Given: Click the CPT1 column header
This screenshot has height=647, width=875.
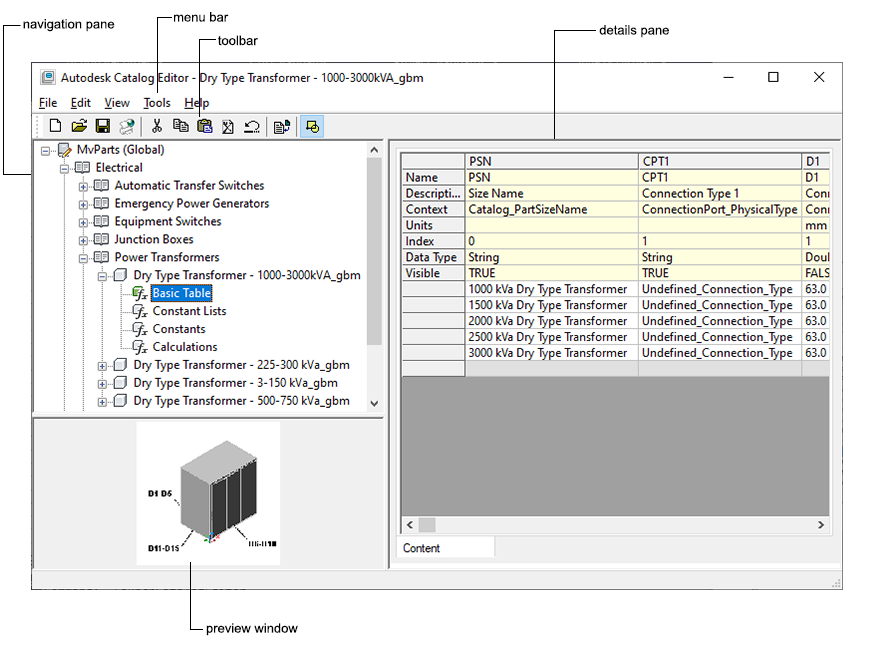Looking at the screenshot, I should pyautogui.click(x=720, y=161).
